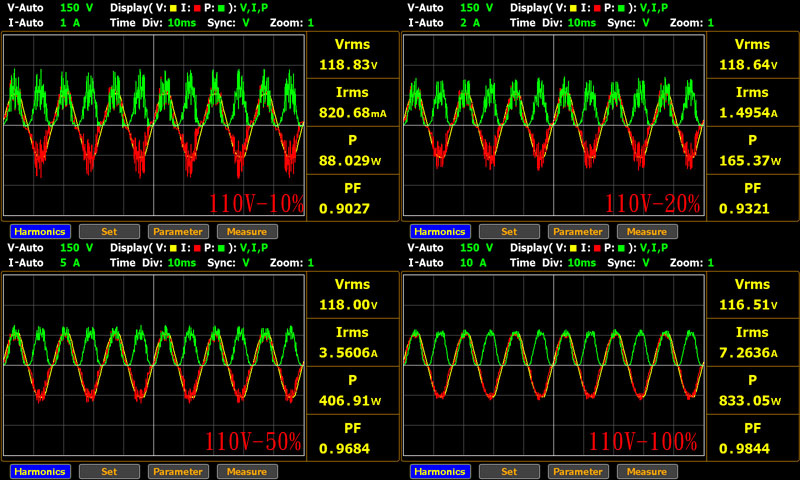Select the P 833.05W reading
Image resolution: width=800 pixels, height=480 pixels.
(753, 390)
